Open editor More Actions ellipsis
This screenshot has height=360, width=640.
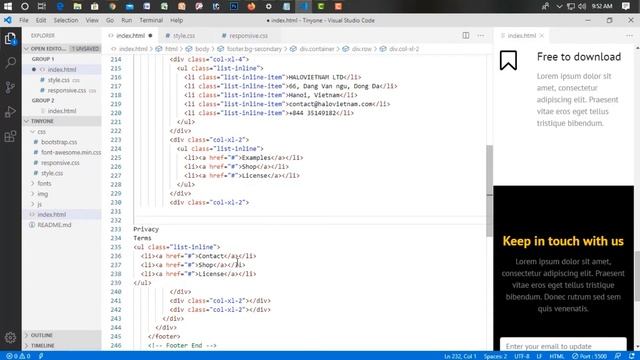pyautogui.click(x=481, y=36)
